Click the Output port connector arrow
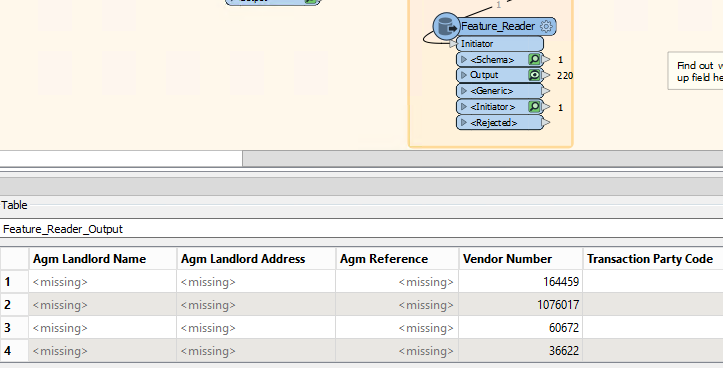Viewport: 723px width, 368px height. 546,75
